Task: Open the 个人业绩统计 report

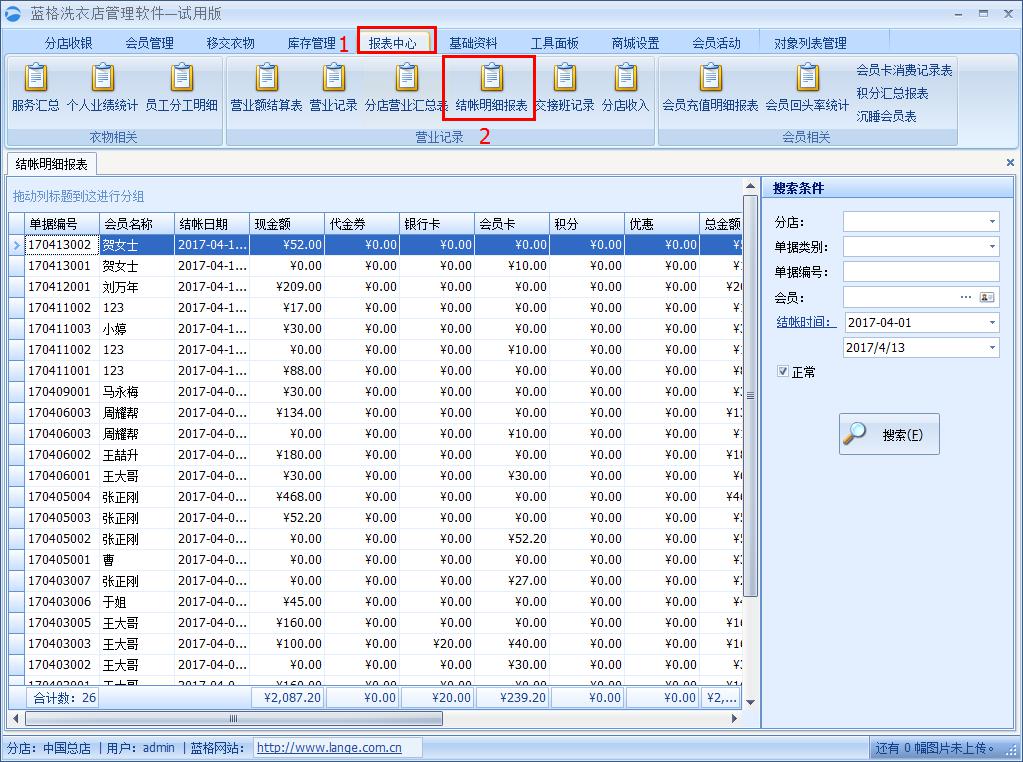Action: (102, 89)
